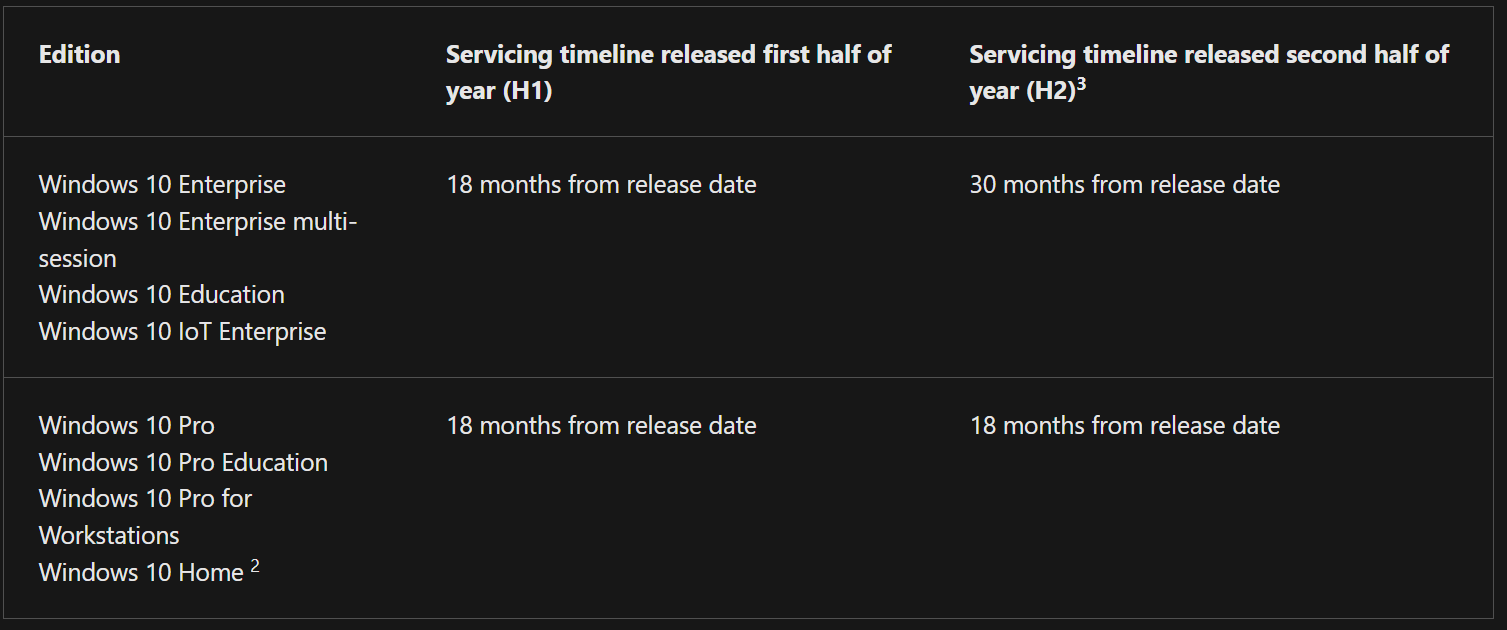This screenshot has width=1507, height=630.
Task: Click the word Workstations in the Pro row
Action: (x=109, y=536)
